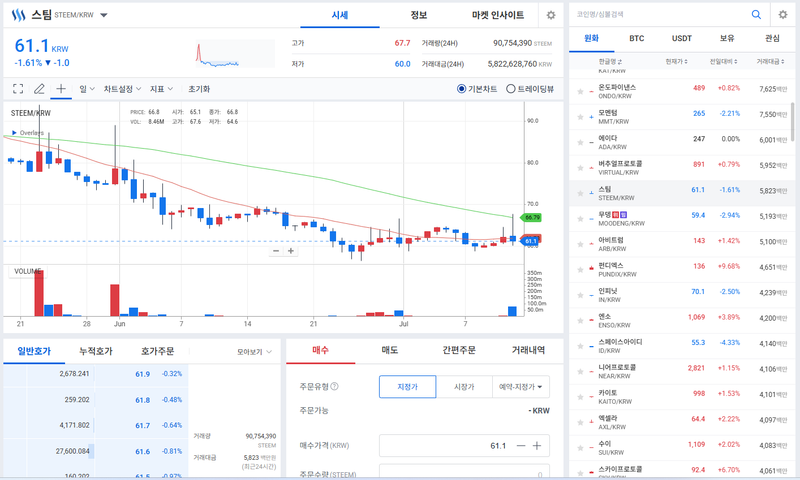Open the market list settings gear
This screenshot has width=800, height=480.
[x=783, y=15]
